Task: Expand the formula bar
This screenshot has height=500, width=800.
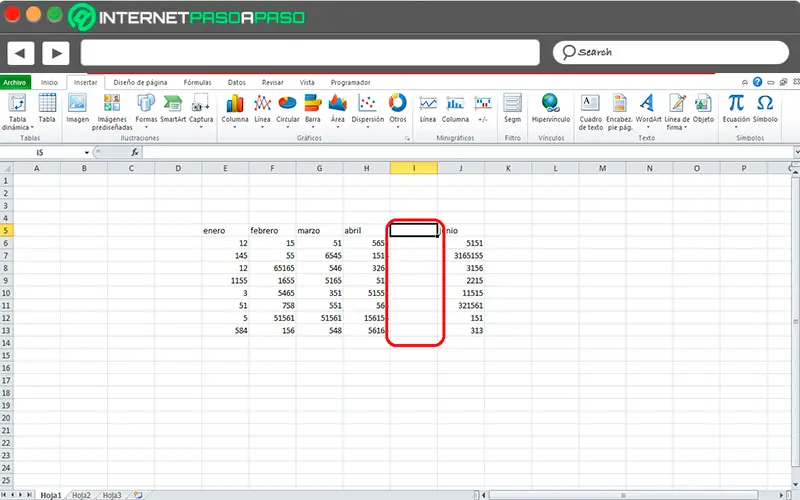Action: (796, 153)
